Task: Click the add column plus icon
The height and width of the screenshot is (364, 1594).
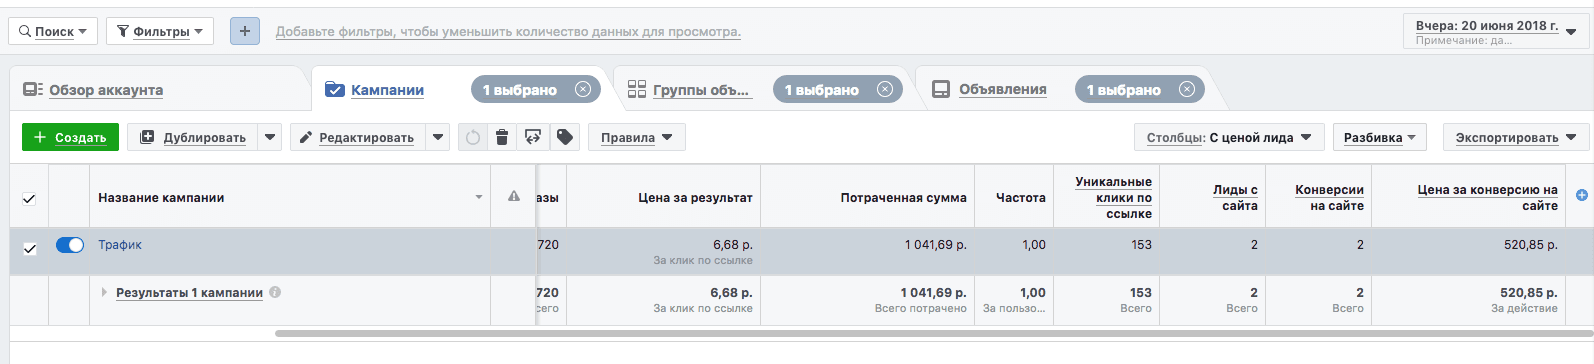Action: coord(1582,196)
